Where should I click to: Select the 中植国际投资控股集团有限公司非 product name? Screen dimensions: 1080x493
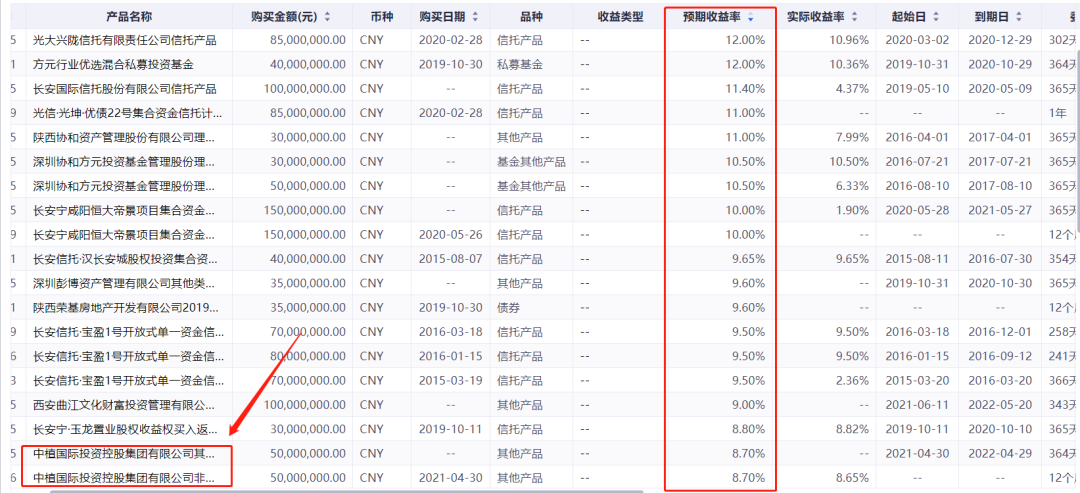[124, 478]
